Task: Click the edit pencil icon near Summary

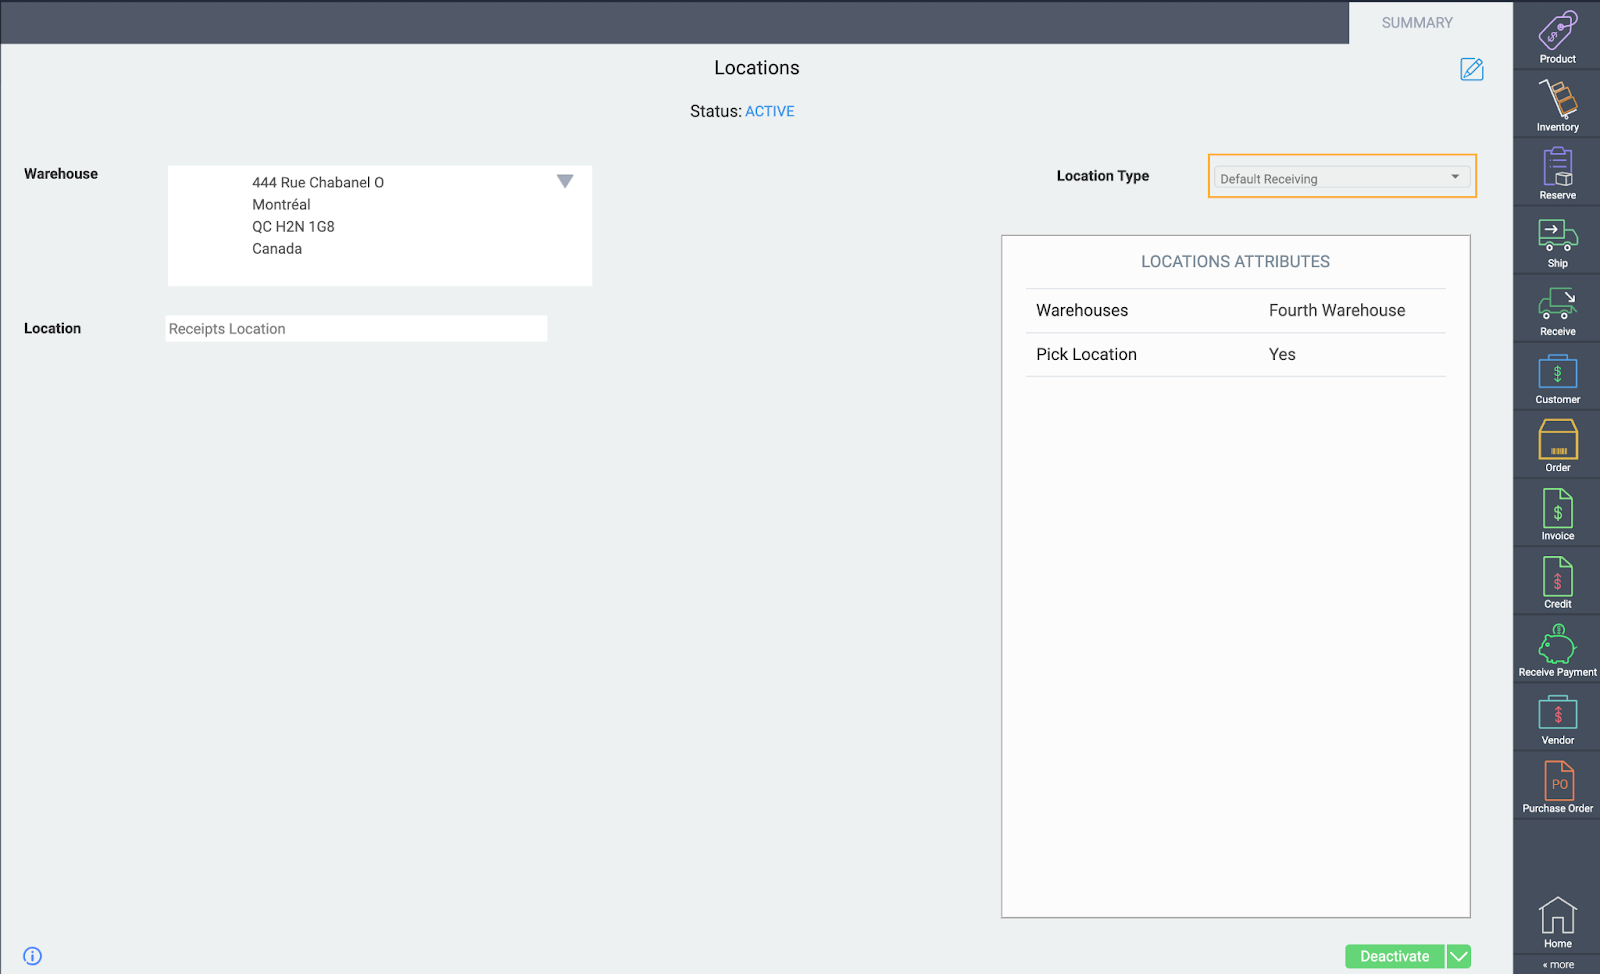Action: coord(1470,69)
